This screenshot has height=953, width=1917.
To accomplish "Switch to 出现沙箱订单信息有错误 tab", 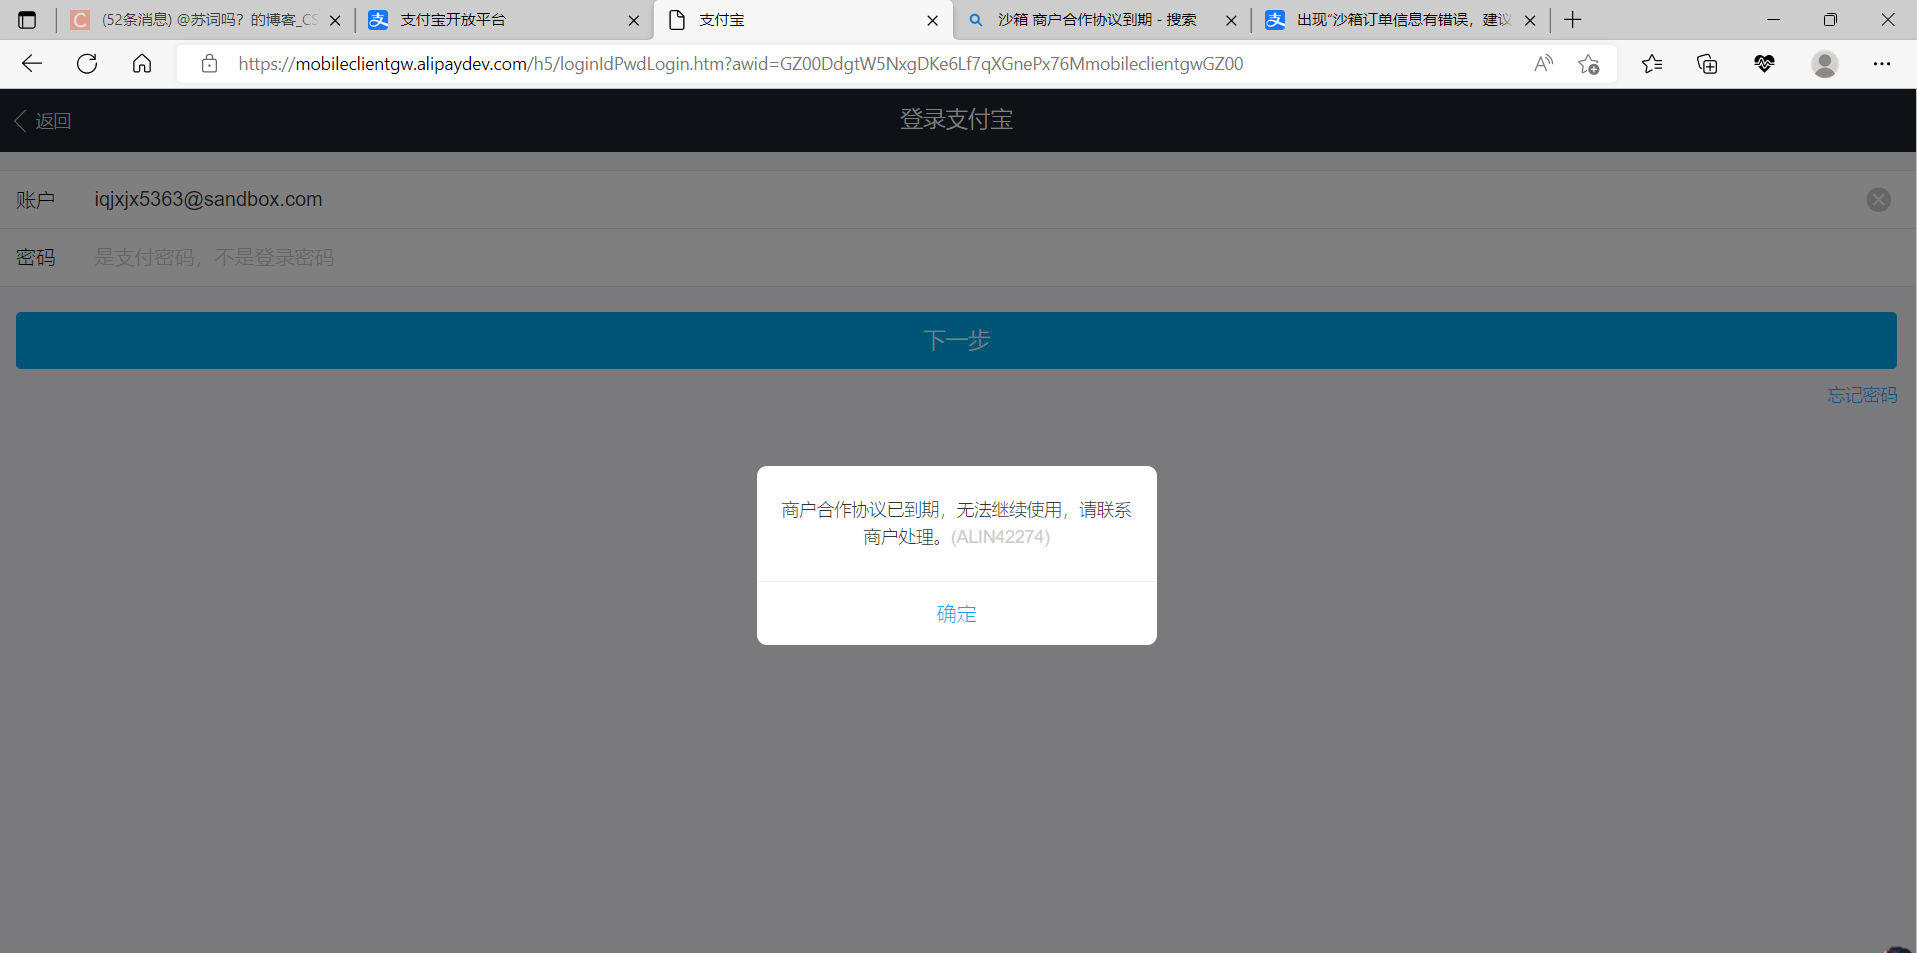I will [x=1401, y=20].
